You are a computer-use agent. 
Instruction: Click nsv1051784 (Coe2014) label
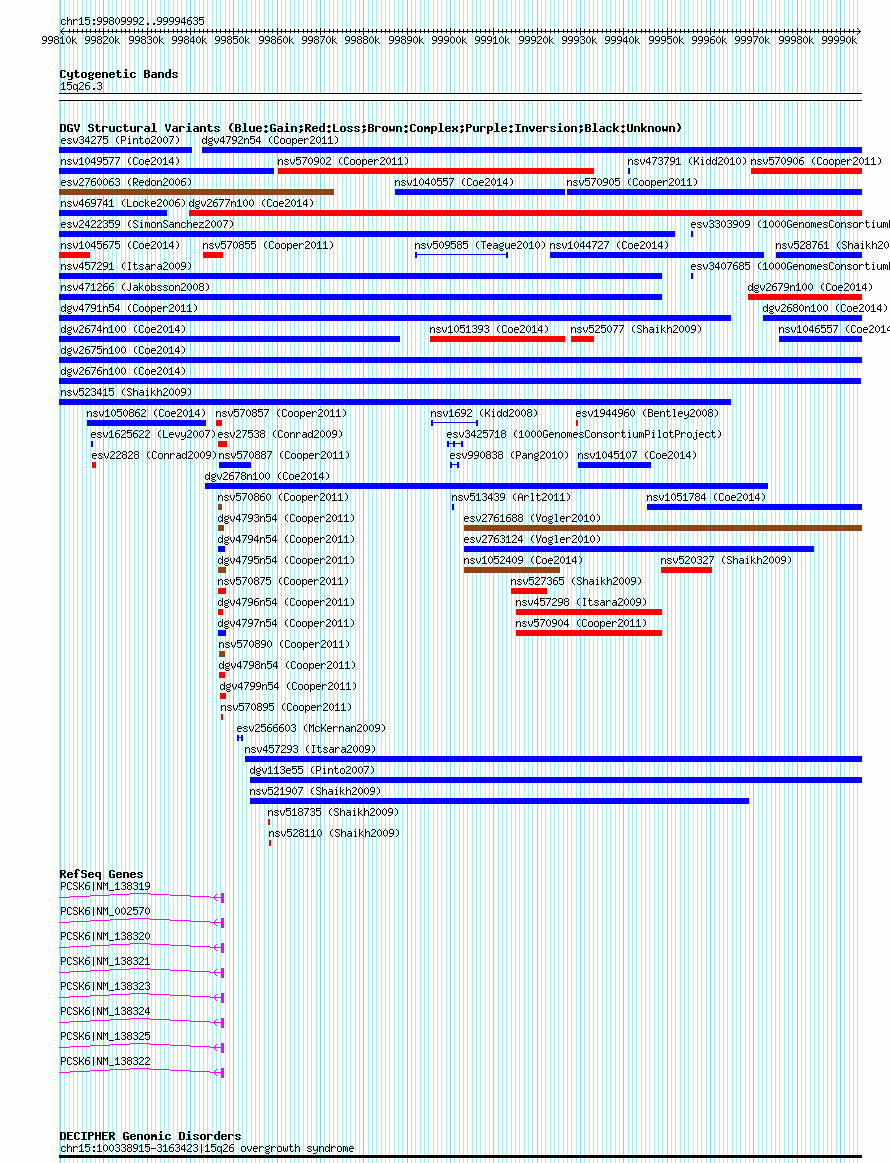pos(706,497)
